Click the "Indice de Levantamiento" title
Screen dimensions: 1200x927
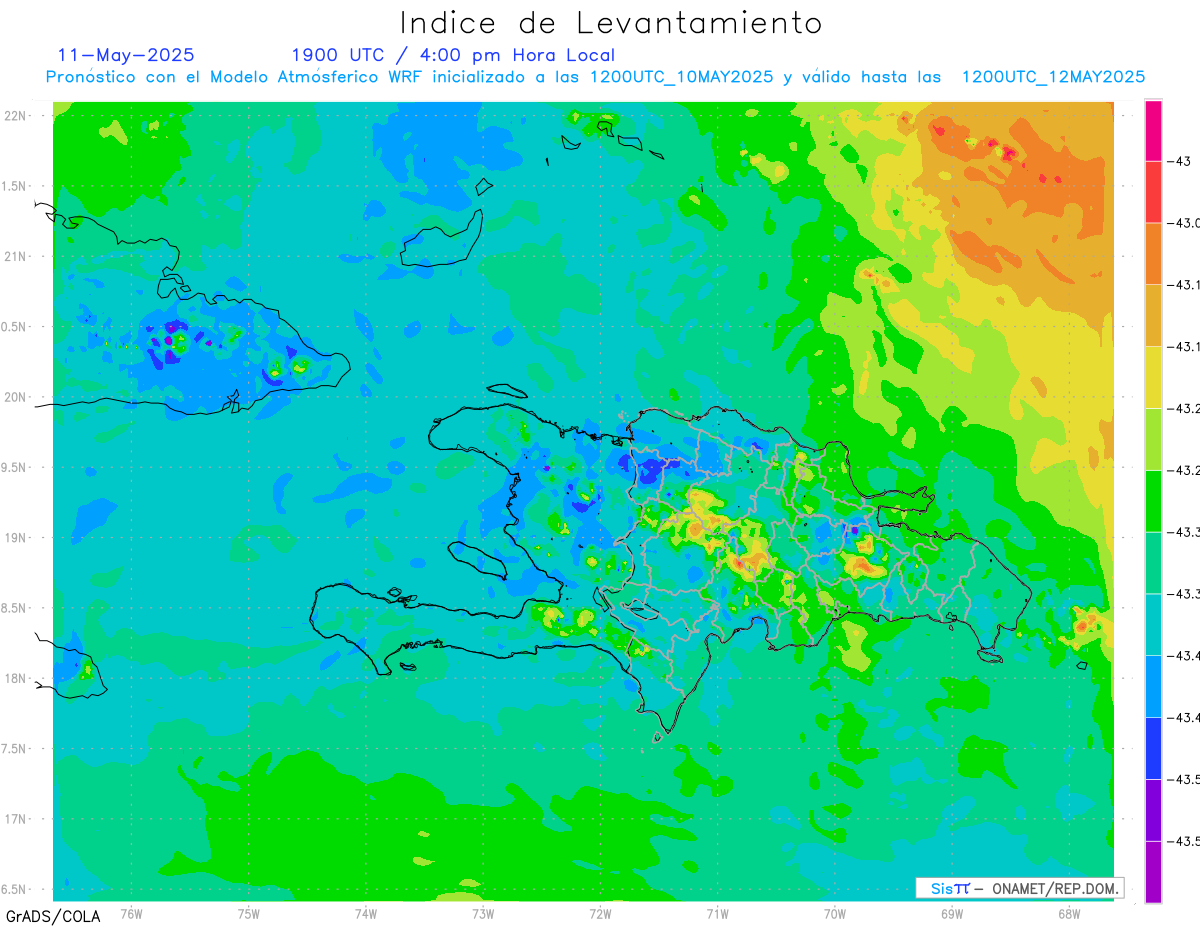pos(611,23)
